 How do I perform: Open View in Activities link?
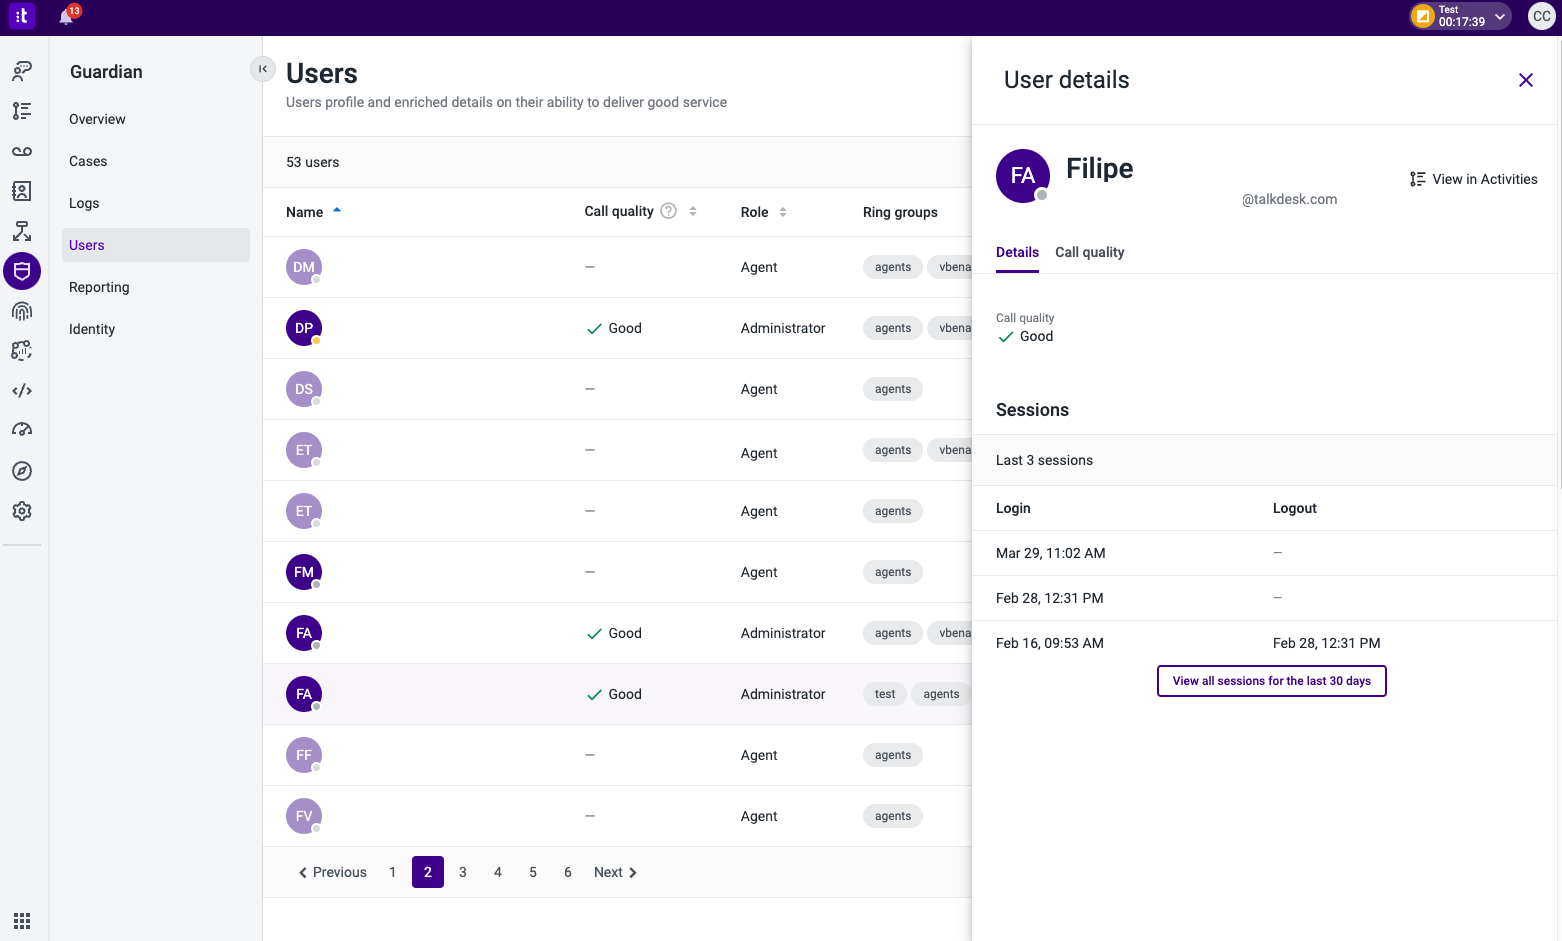[x=1474, y=179]
